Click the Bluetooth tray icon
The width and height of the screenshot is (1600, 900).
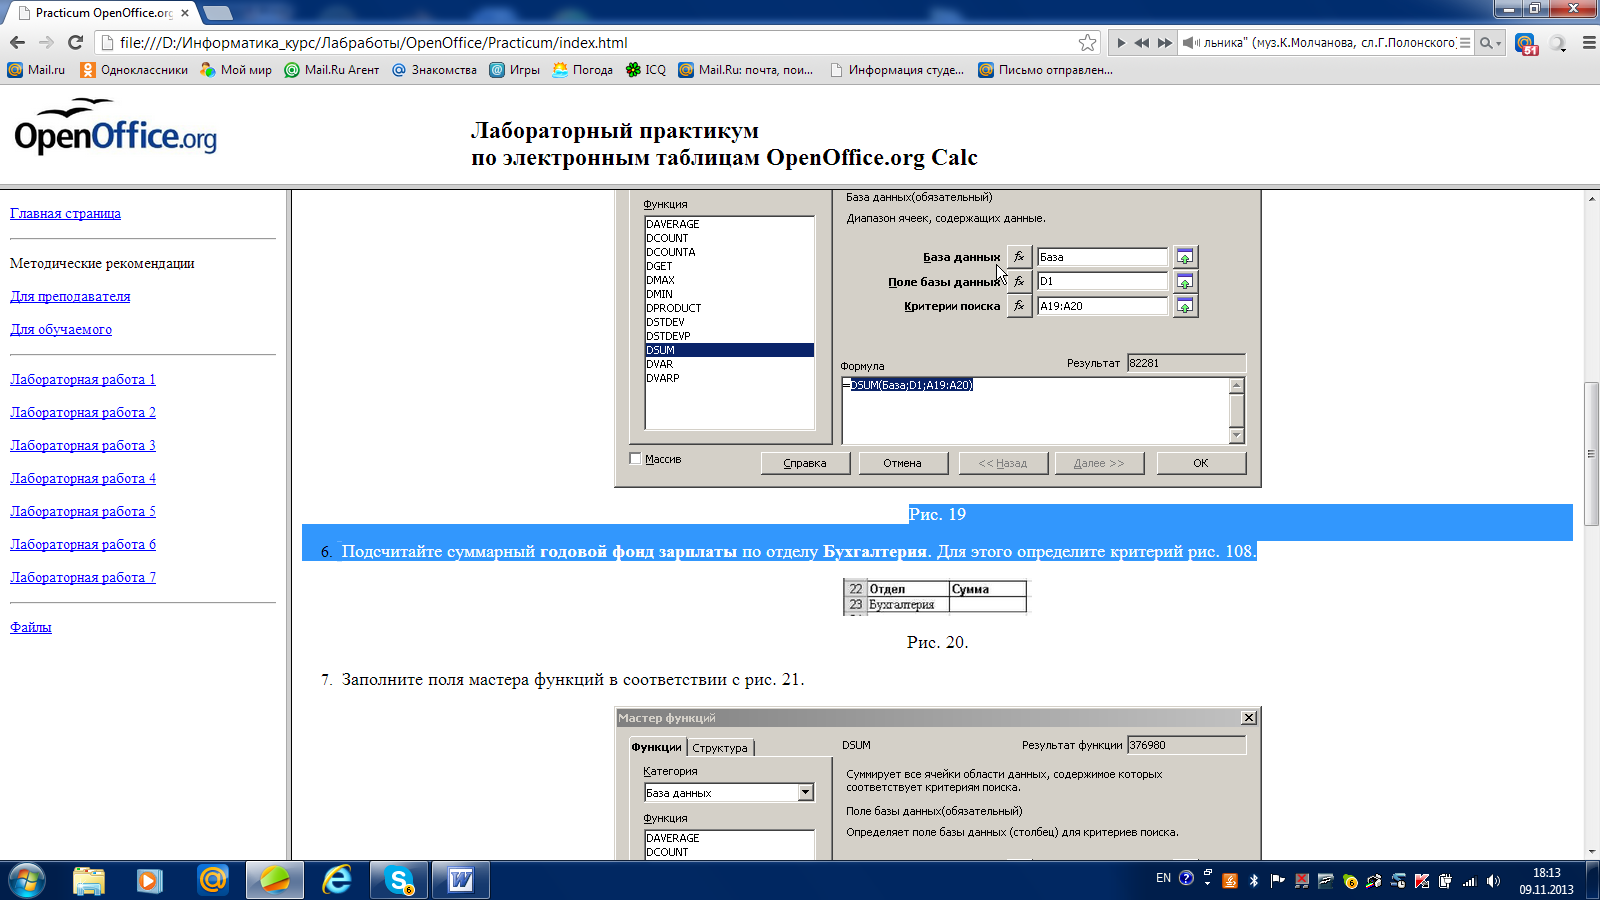1254,881
